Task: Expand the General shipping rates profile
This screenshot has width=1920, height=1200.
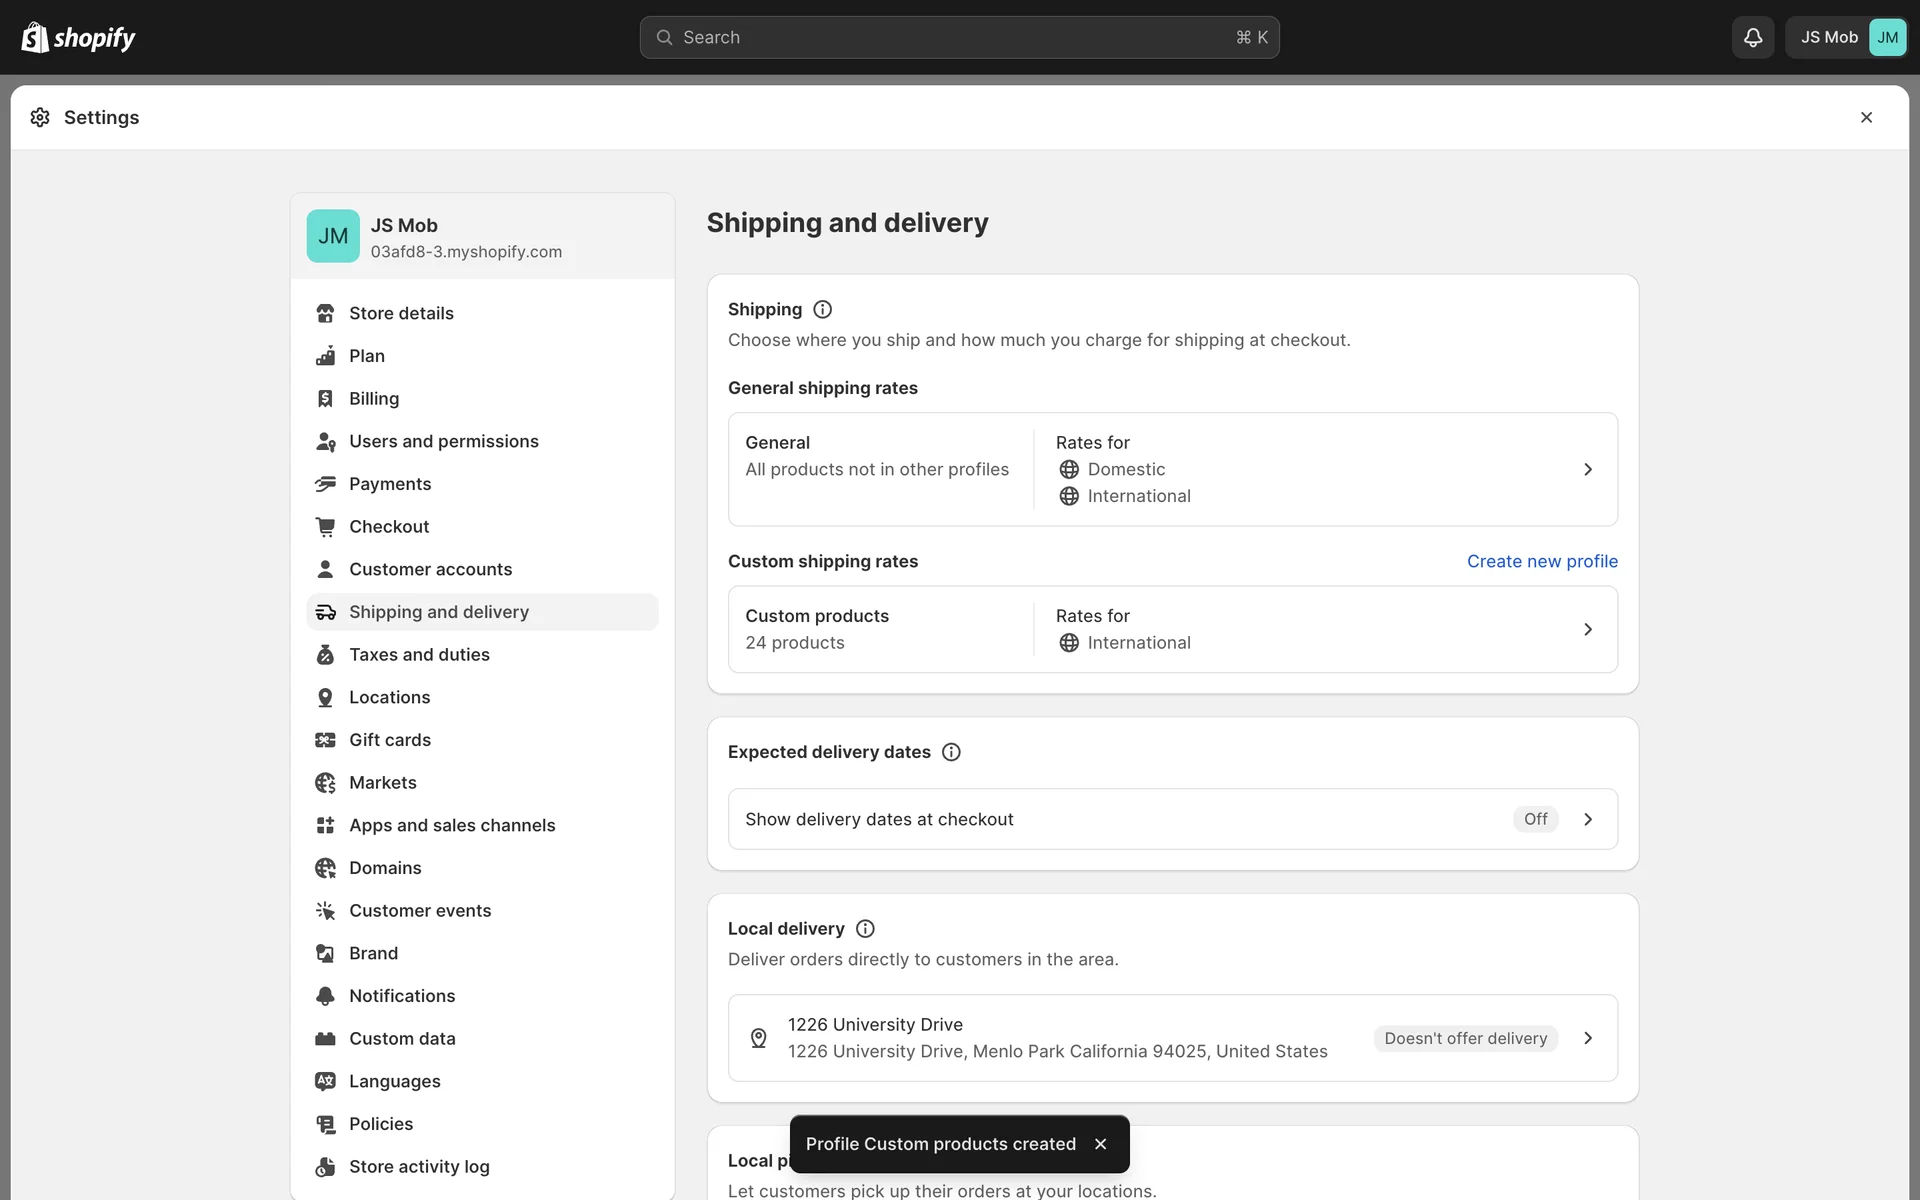Action: point(1587,470)
